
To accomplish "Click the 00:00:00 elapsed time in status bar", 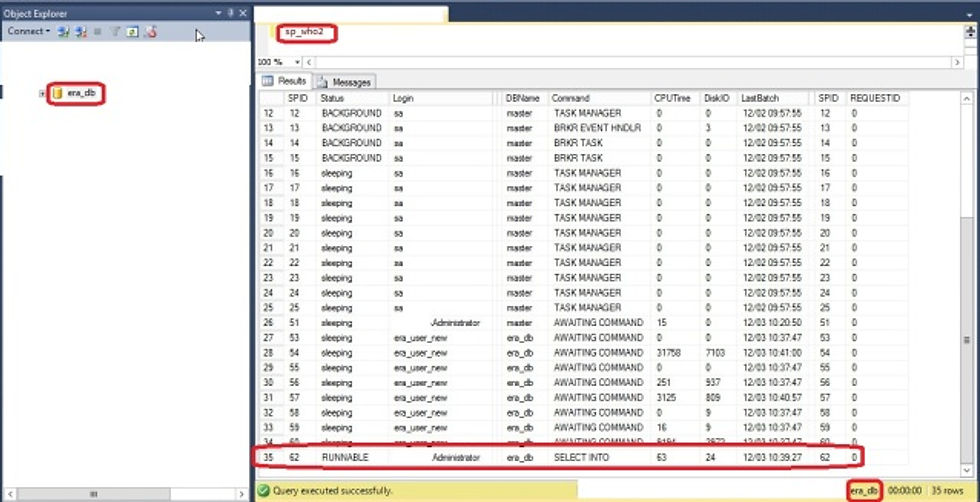I will [x=904, y=491].
